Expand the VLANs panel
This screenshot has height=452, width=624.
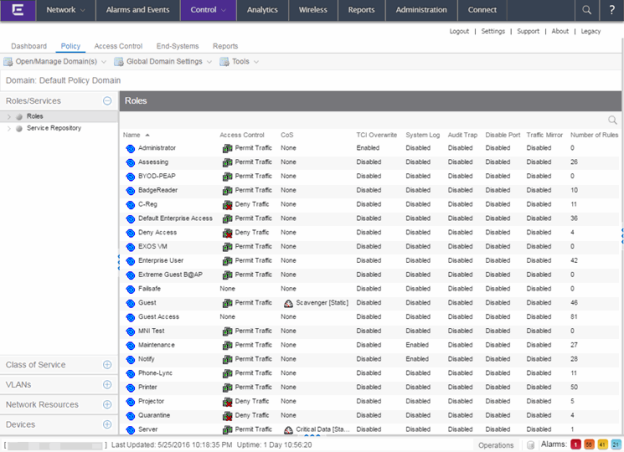(x=107, y=385)
